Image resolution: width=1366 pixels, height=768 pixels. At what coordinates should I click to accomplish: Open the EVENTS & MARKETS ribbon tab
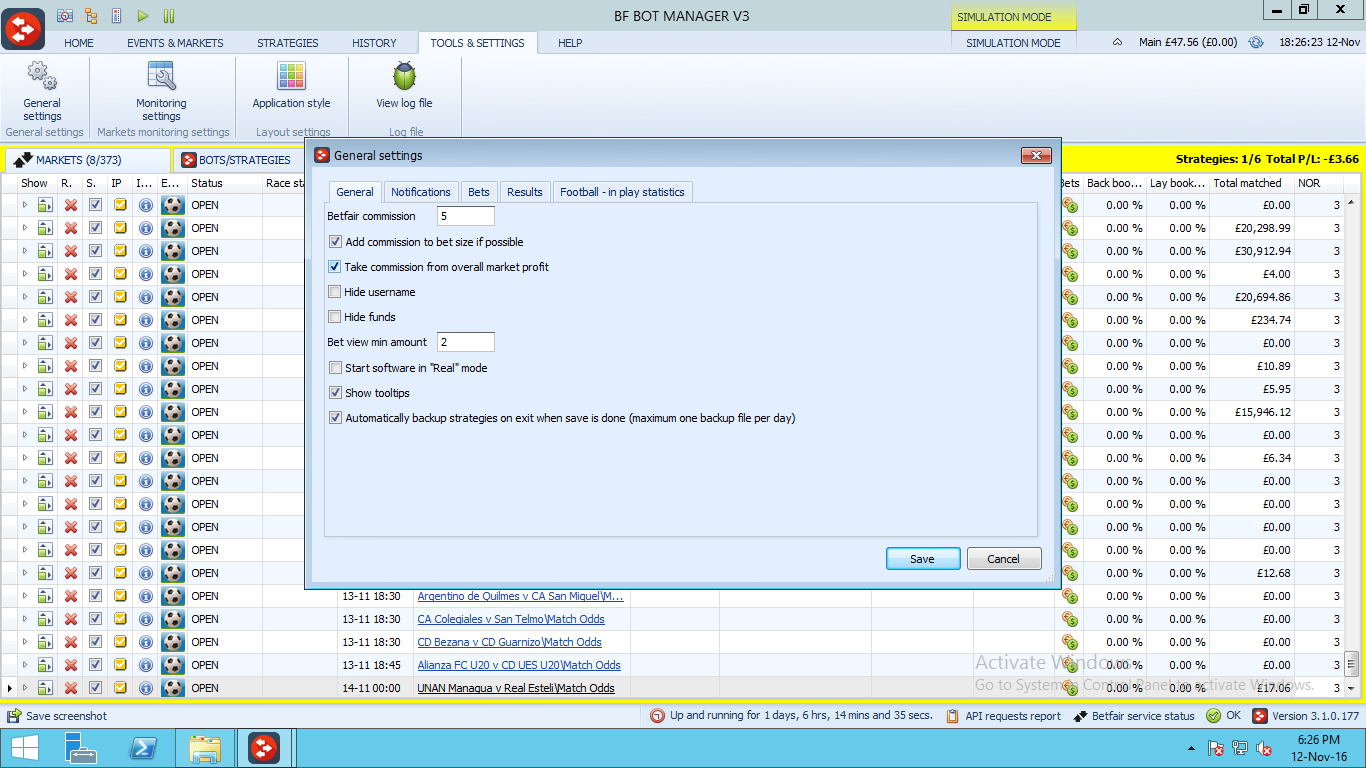click(x=175, y=43)
